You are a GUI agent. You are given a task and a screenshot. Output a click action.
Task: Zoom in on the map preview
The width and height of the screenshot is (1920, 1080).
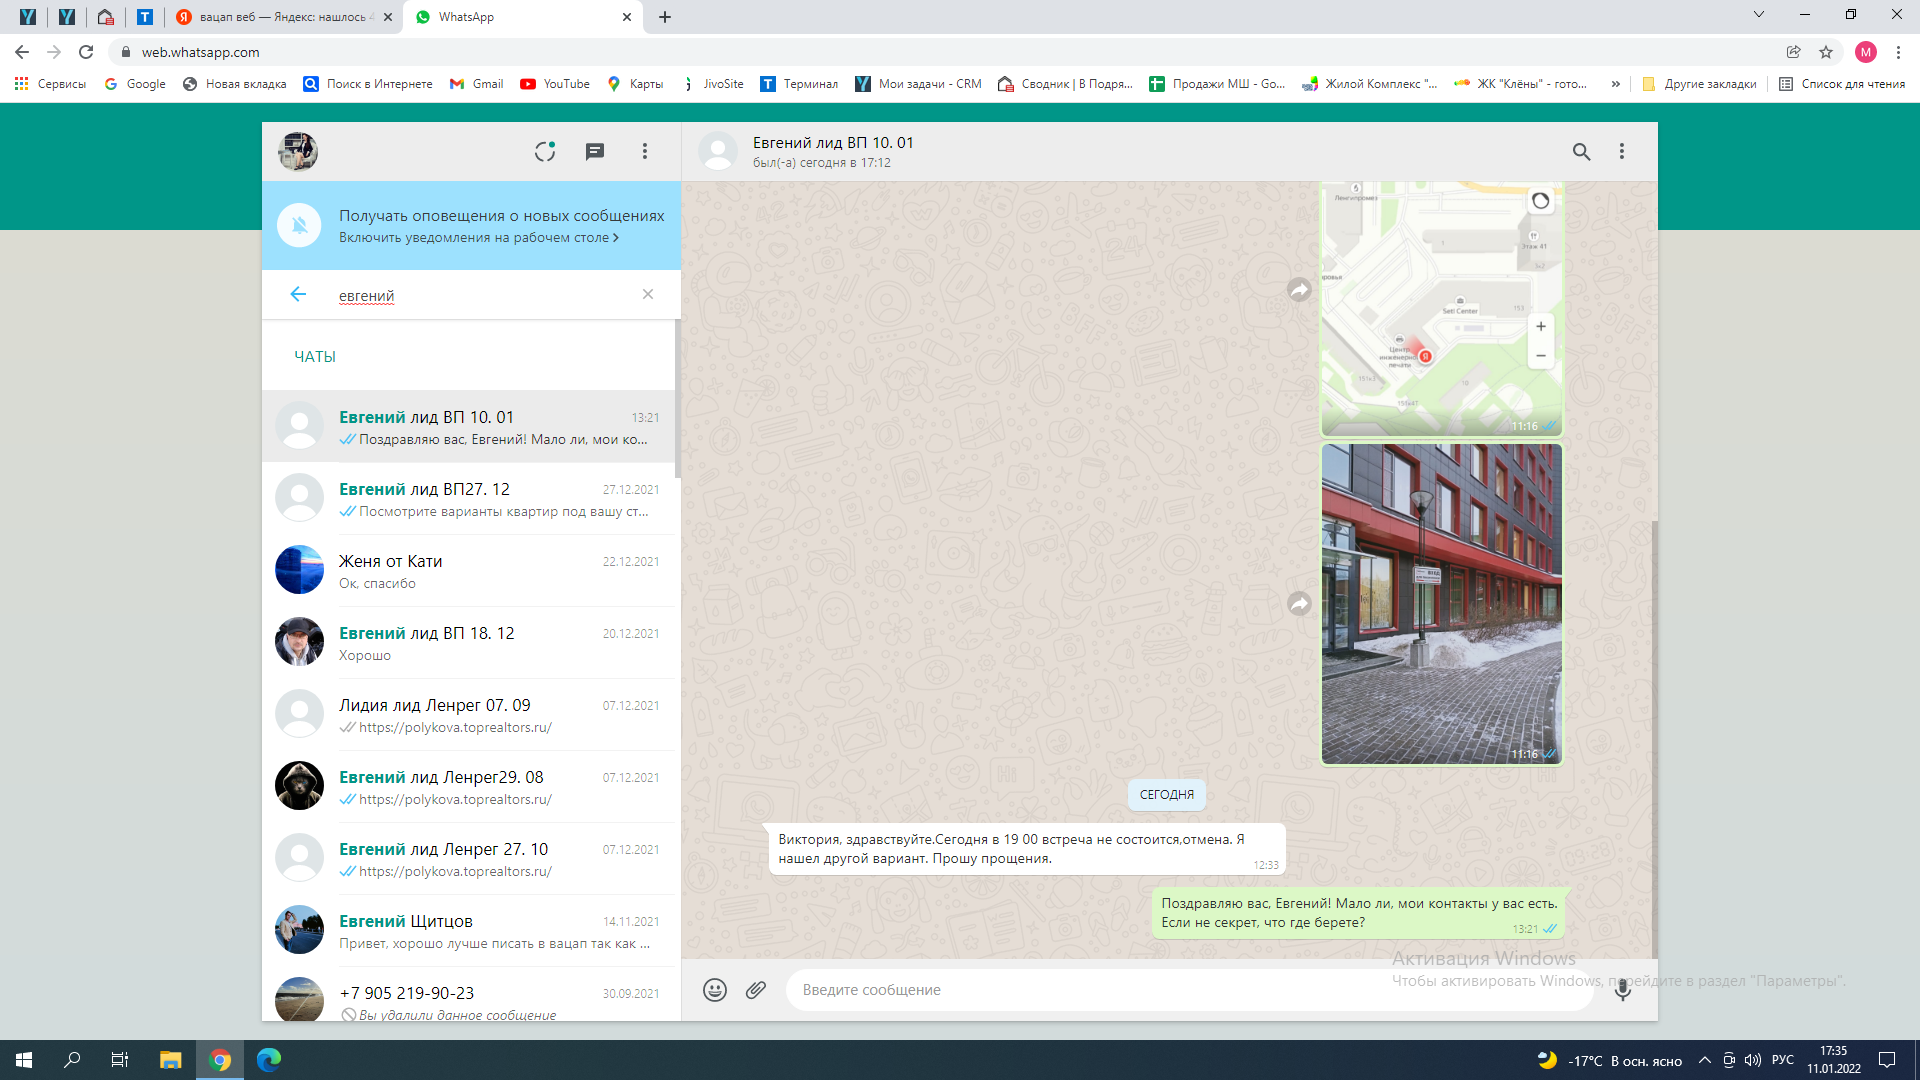1541,327
